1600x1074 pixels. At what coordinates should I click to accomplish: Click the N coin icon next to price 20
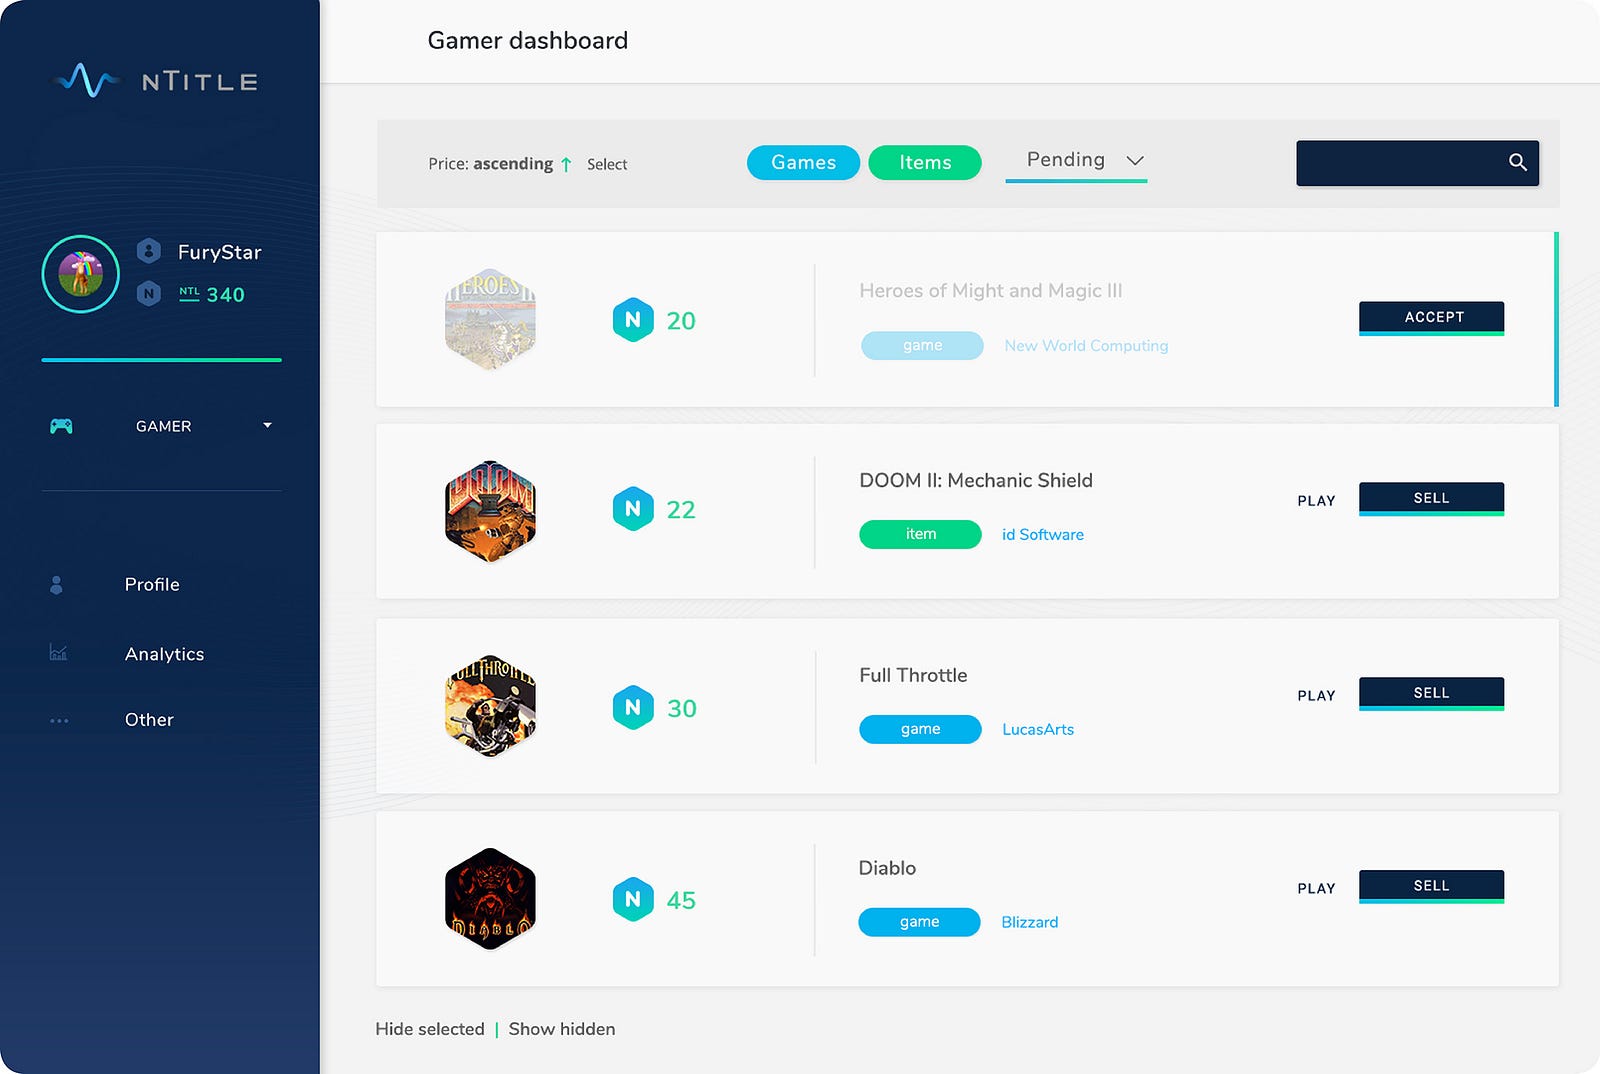pos(633,320)
